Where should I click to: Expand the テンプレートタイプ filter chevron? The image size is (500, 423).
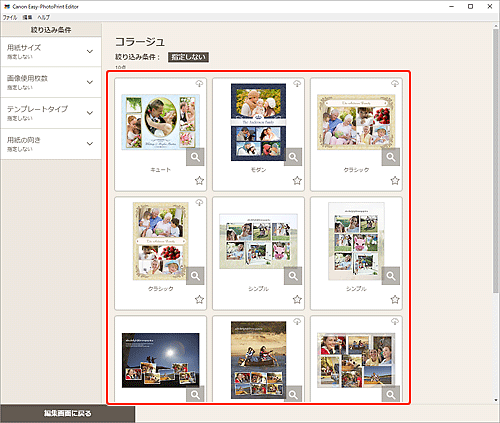[x=90, y=113]
